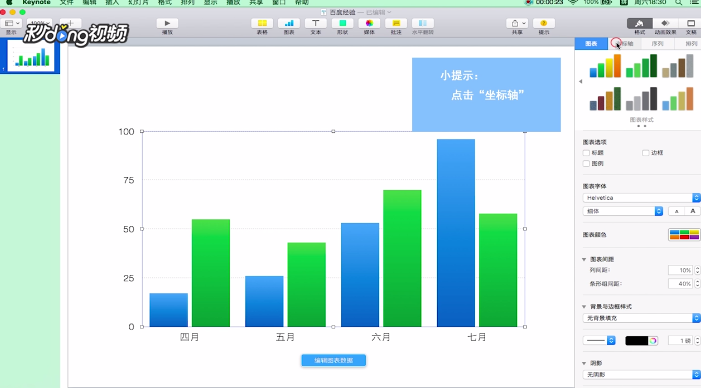The width and height of the screenshot is (701, 388).
Task: Click the bar group gap 40% field
Action: click(x=680, y=283)
